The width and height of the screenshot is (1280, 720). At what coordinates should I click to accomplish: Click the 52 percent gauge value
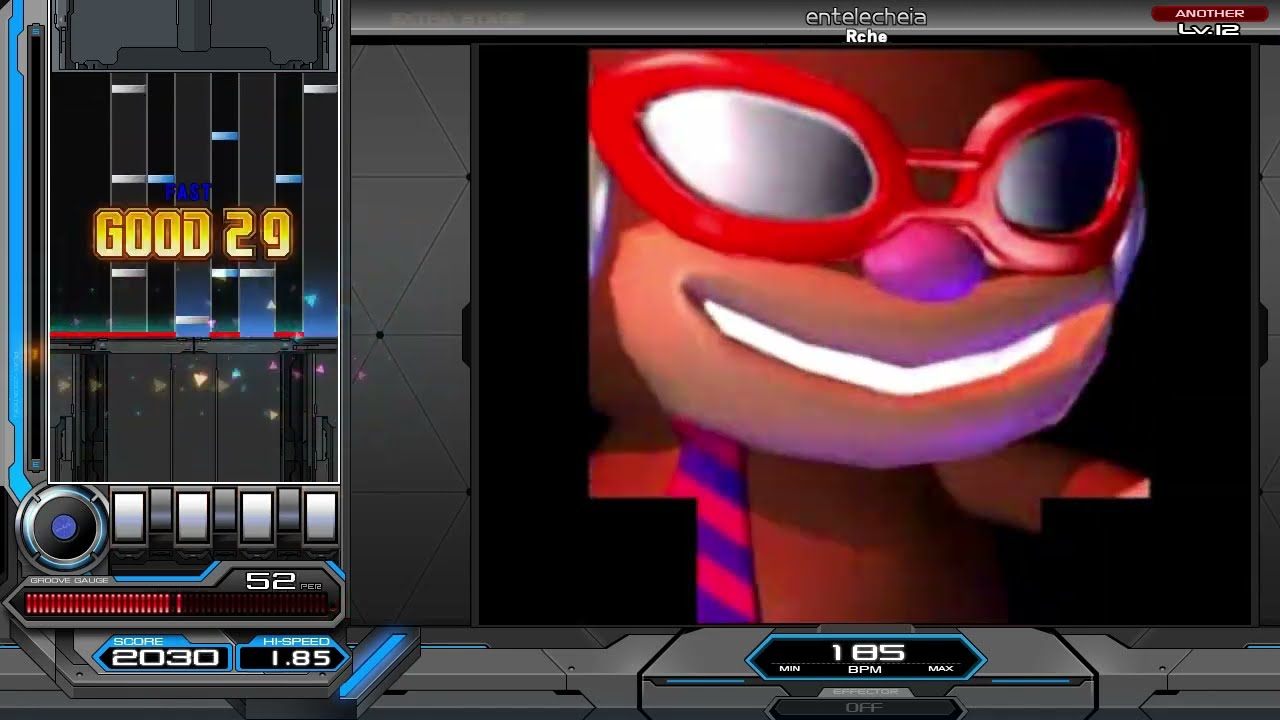270,581
